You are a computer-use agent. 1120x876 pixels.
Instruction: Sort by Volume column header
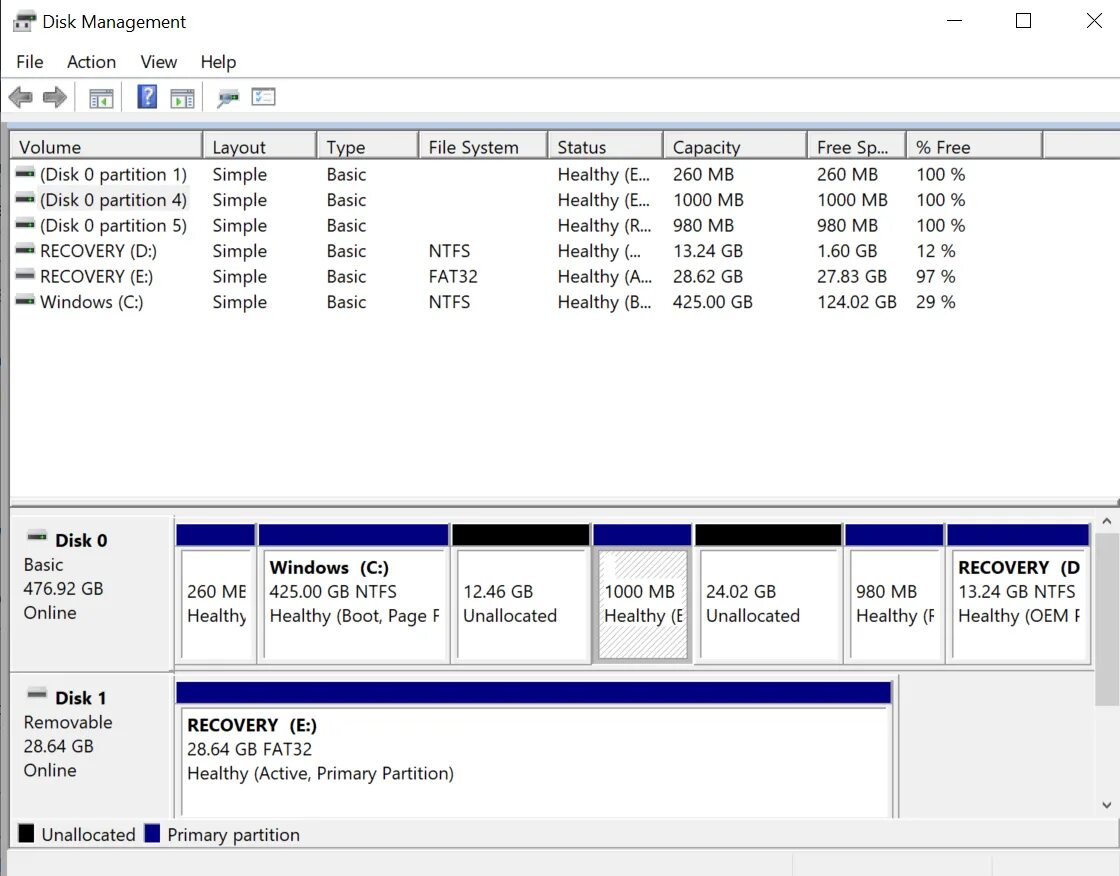point(106,146)
